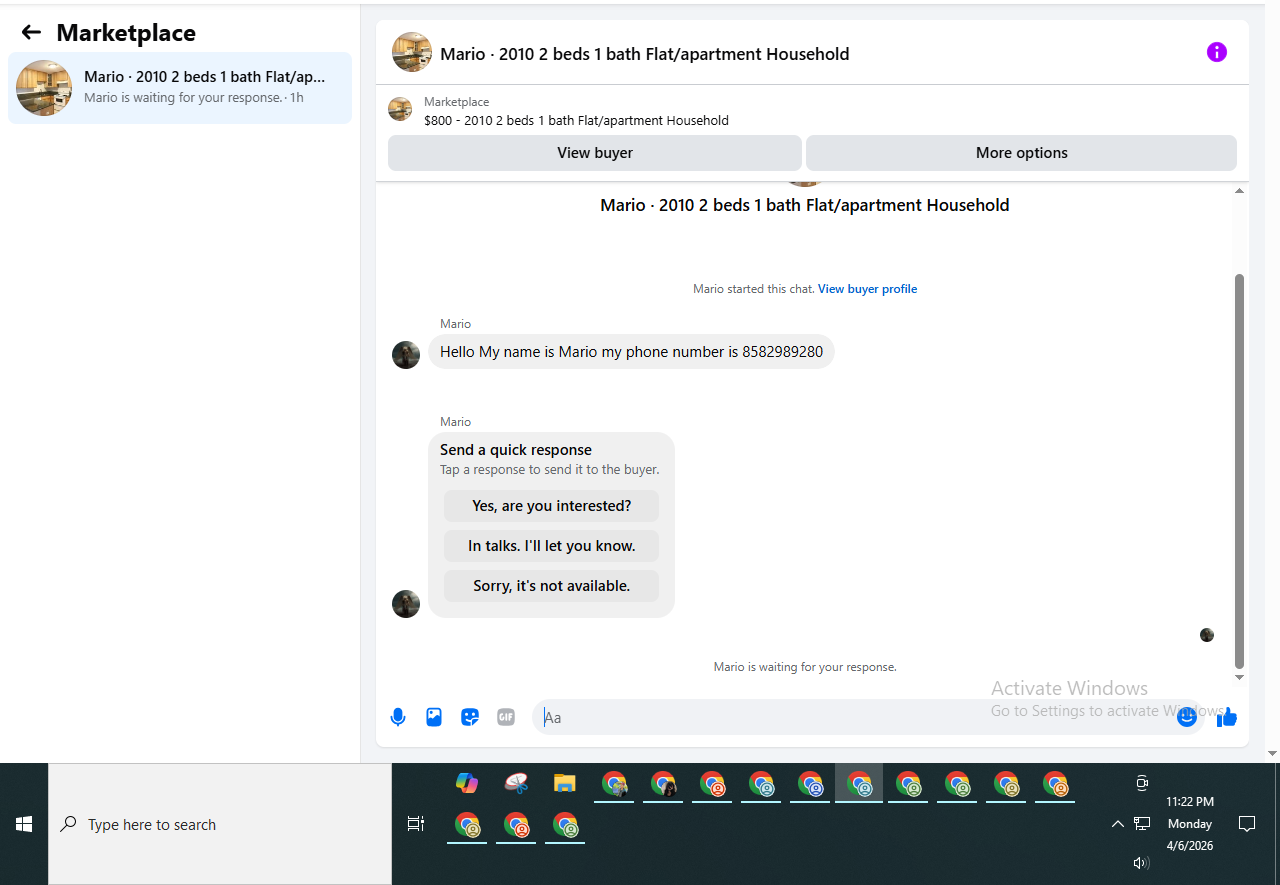This screenshot has height=885, width=1280.
Task: Follow the View buyer profile link
Action: tap(867, 289)
